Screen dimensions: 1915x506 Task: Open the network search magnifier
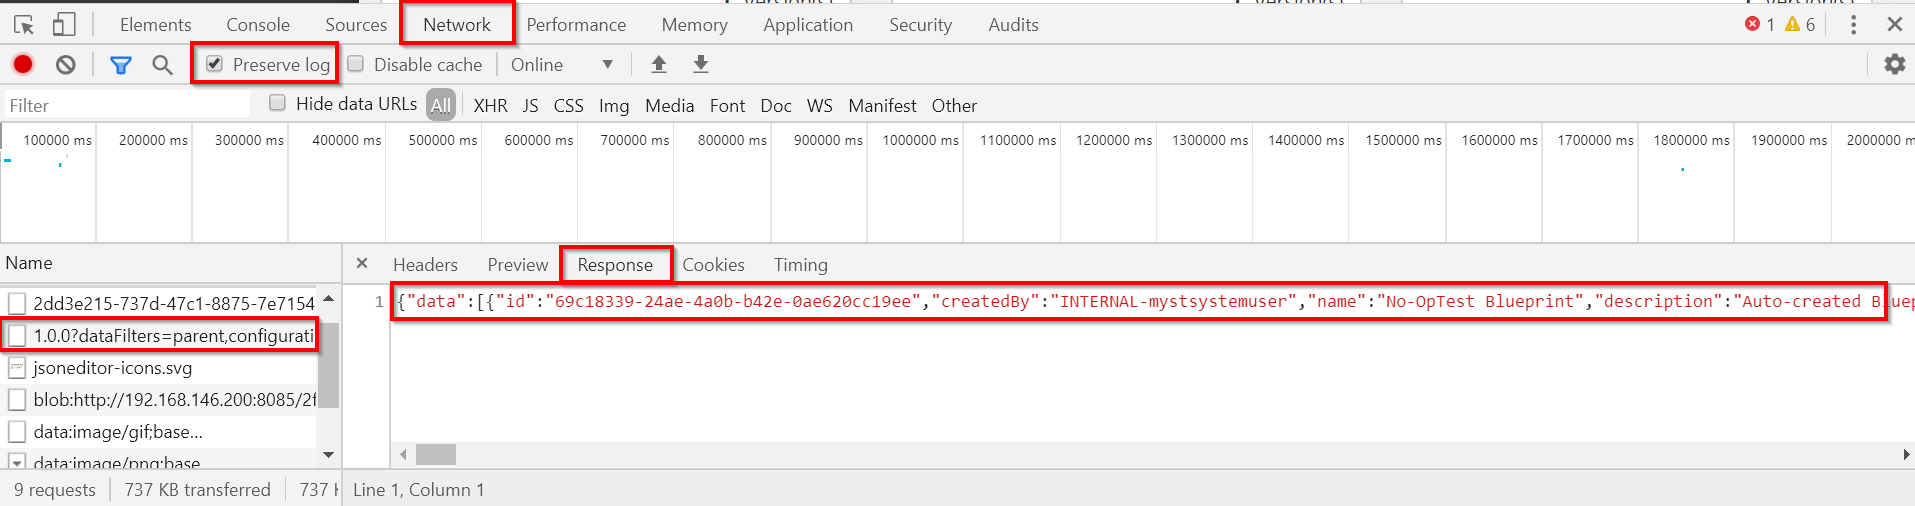click(x=162, y=65)
